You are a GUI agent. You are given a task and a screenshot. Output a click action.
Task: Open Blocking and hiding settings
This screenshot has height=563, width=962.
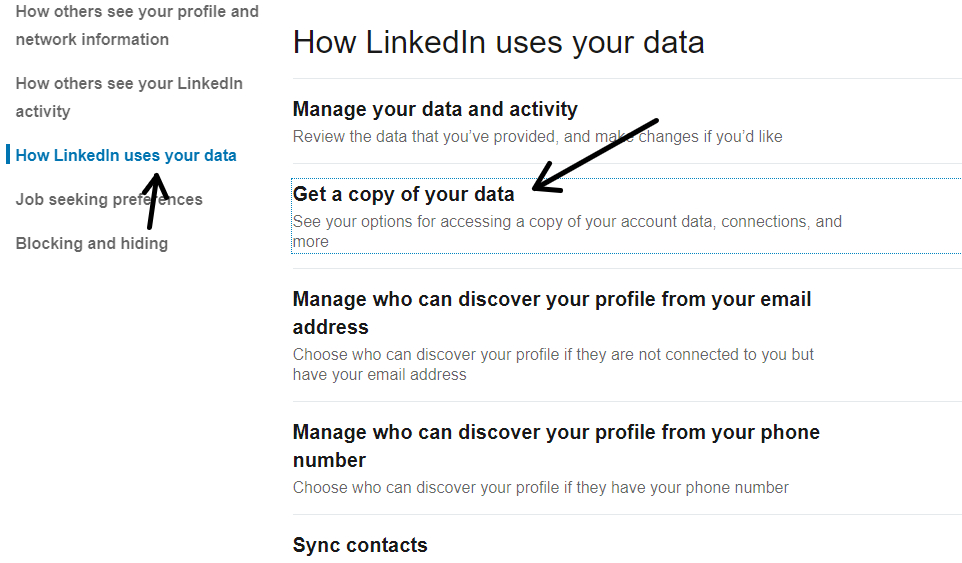pyautogui.click(x=92, y=243)
